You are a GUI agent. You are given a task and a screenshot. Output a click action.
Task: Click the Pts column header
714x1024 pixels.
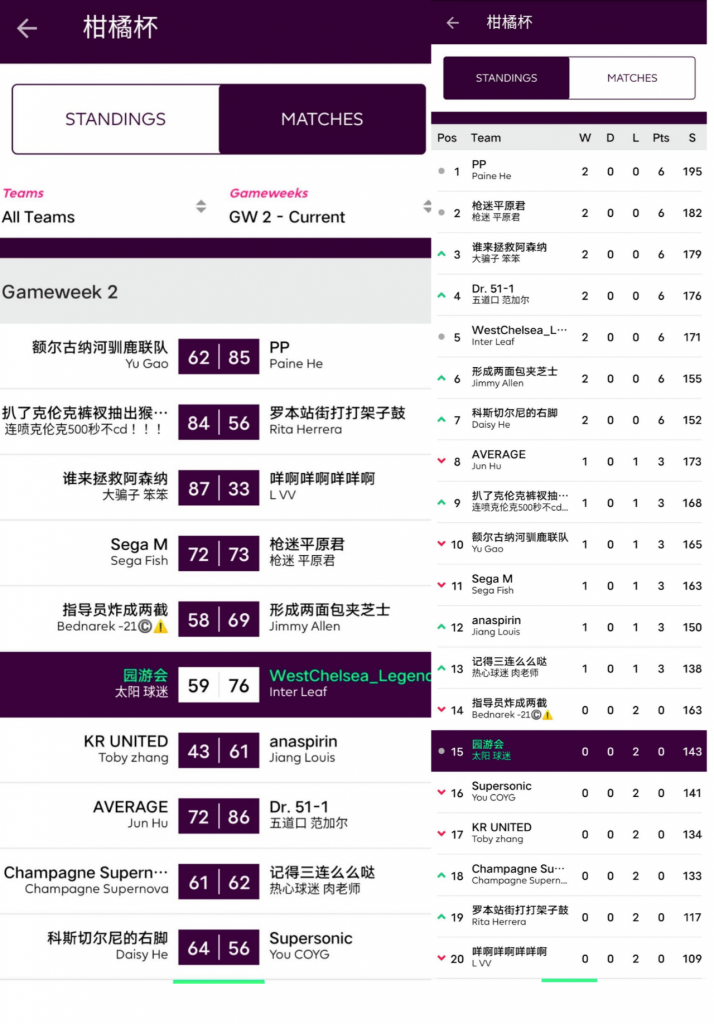(660, 138)
